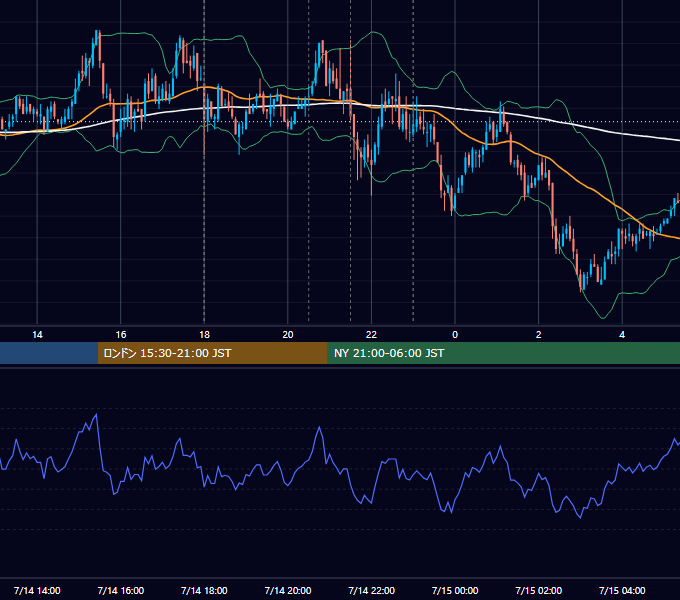Click the NY 21:00-06:00 JST session bar
This screenshot has height=600, width=680.
point(503,353)
